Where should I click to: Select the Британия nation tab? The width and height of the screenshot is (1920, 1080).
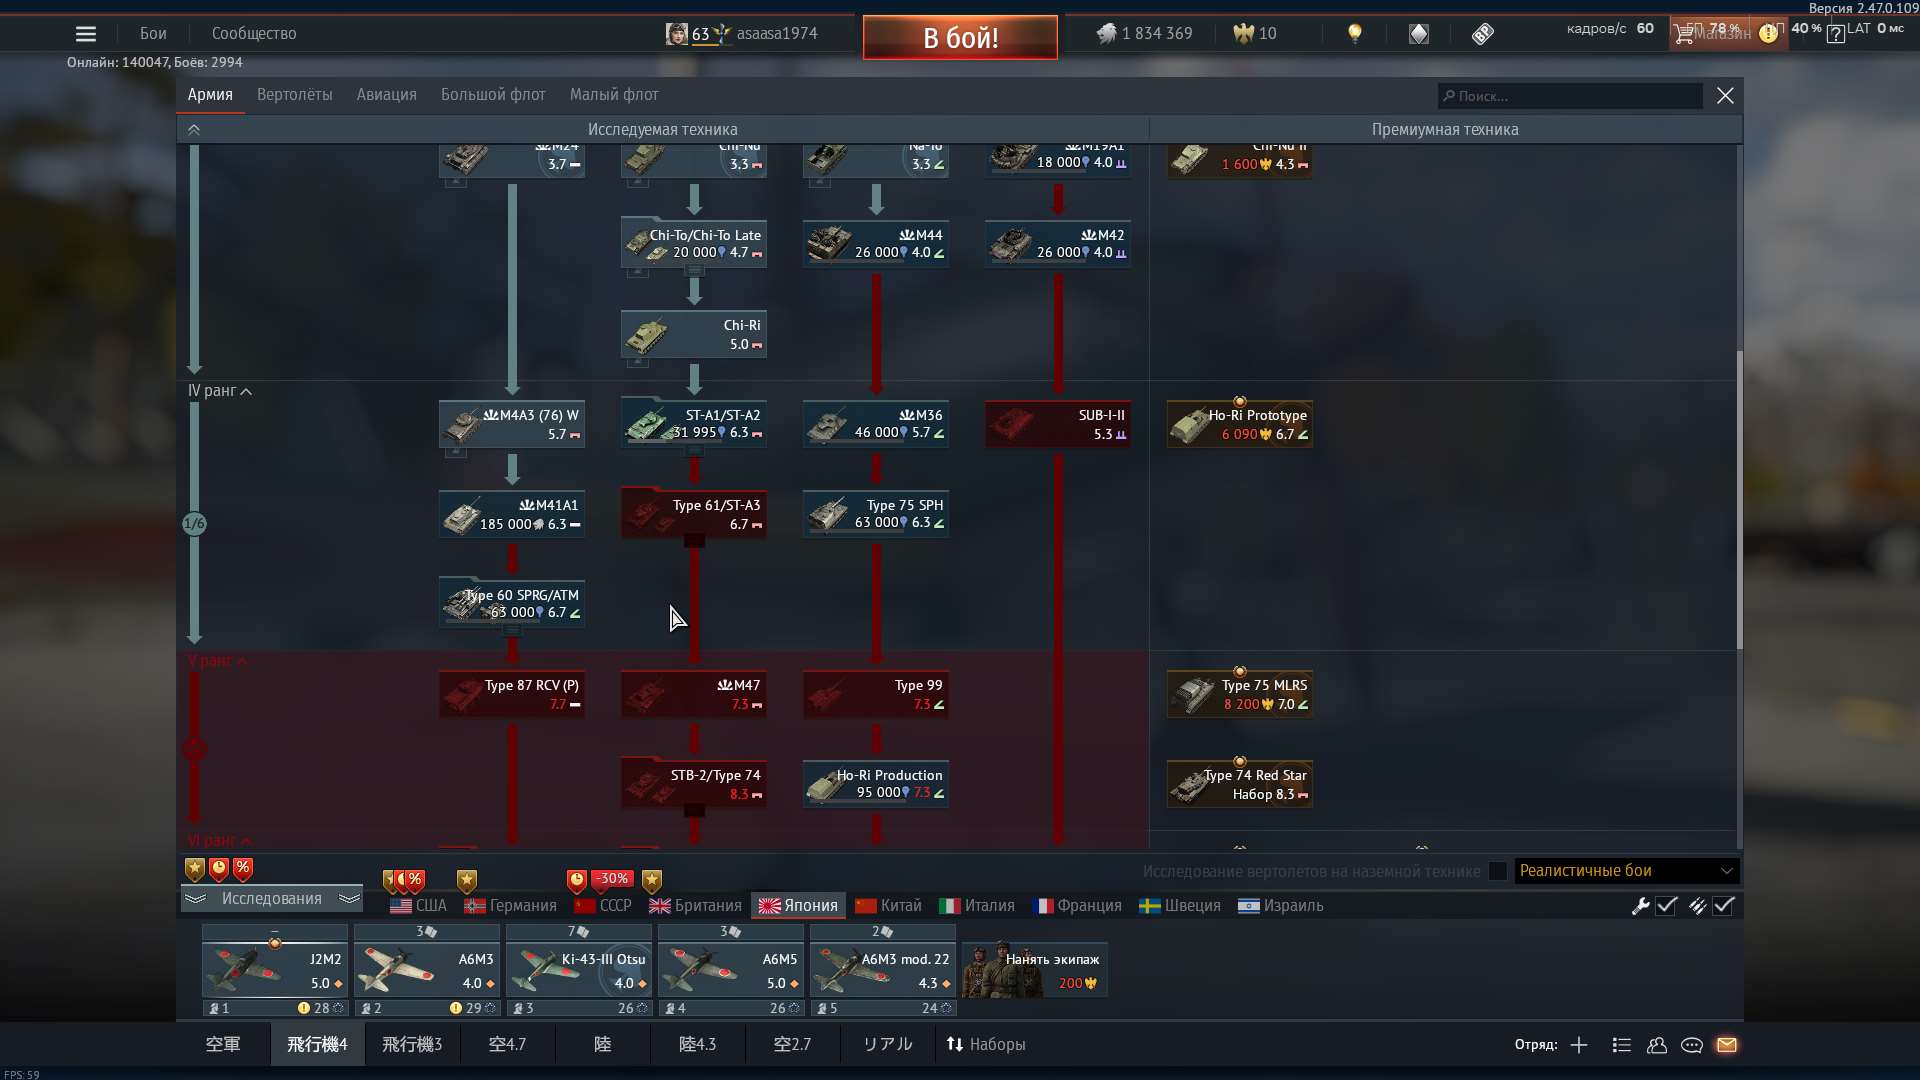coord(695,906)
